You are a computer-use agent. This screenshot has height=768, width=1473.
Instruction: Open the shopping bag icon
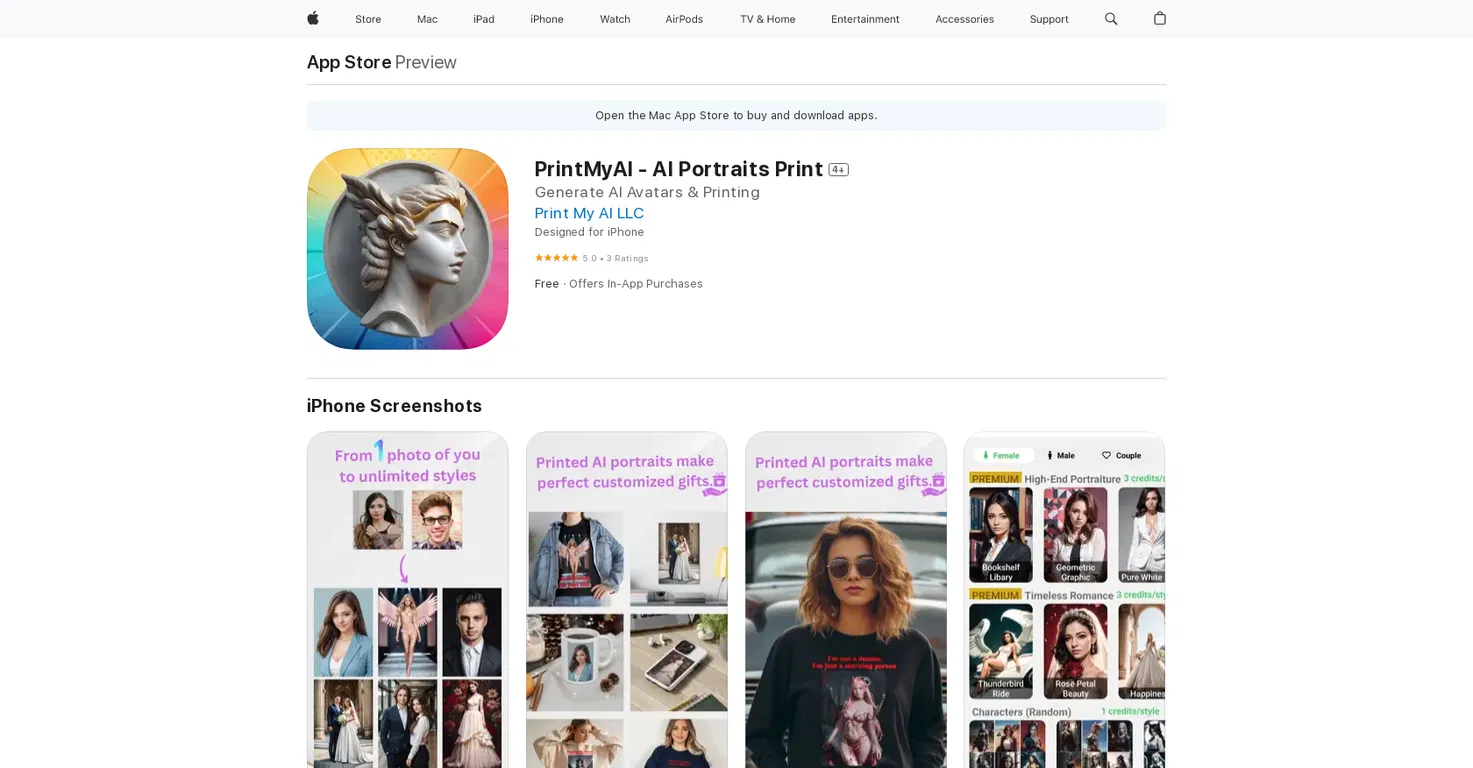1160,18
